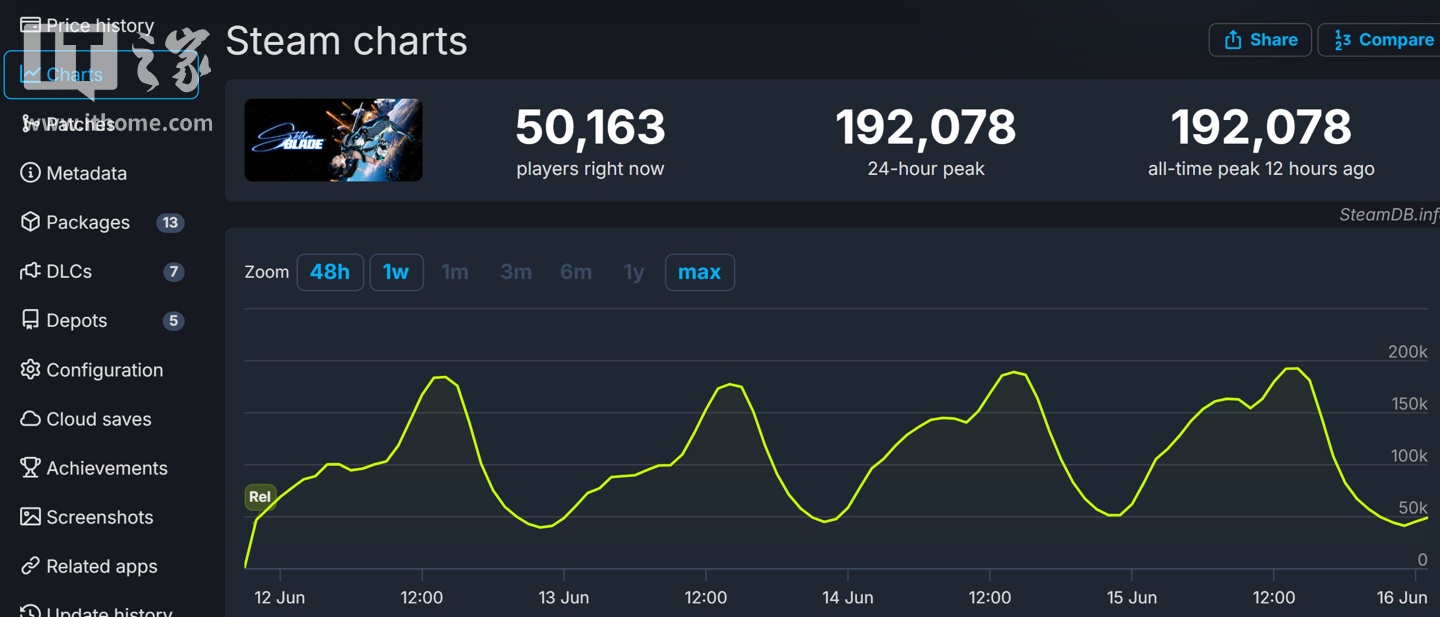Click the Achievements trophy icon
The width and height of the screenshot is (1440, 617).
pos(30,468)
